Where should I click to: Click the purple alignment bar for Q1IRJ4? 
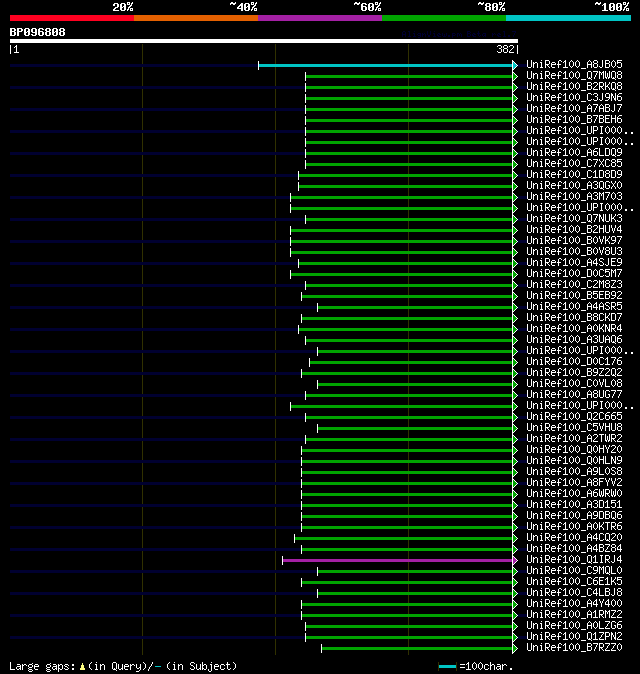click(x=398, y=561)
